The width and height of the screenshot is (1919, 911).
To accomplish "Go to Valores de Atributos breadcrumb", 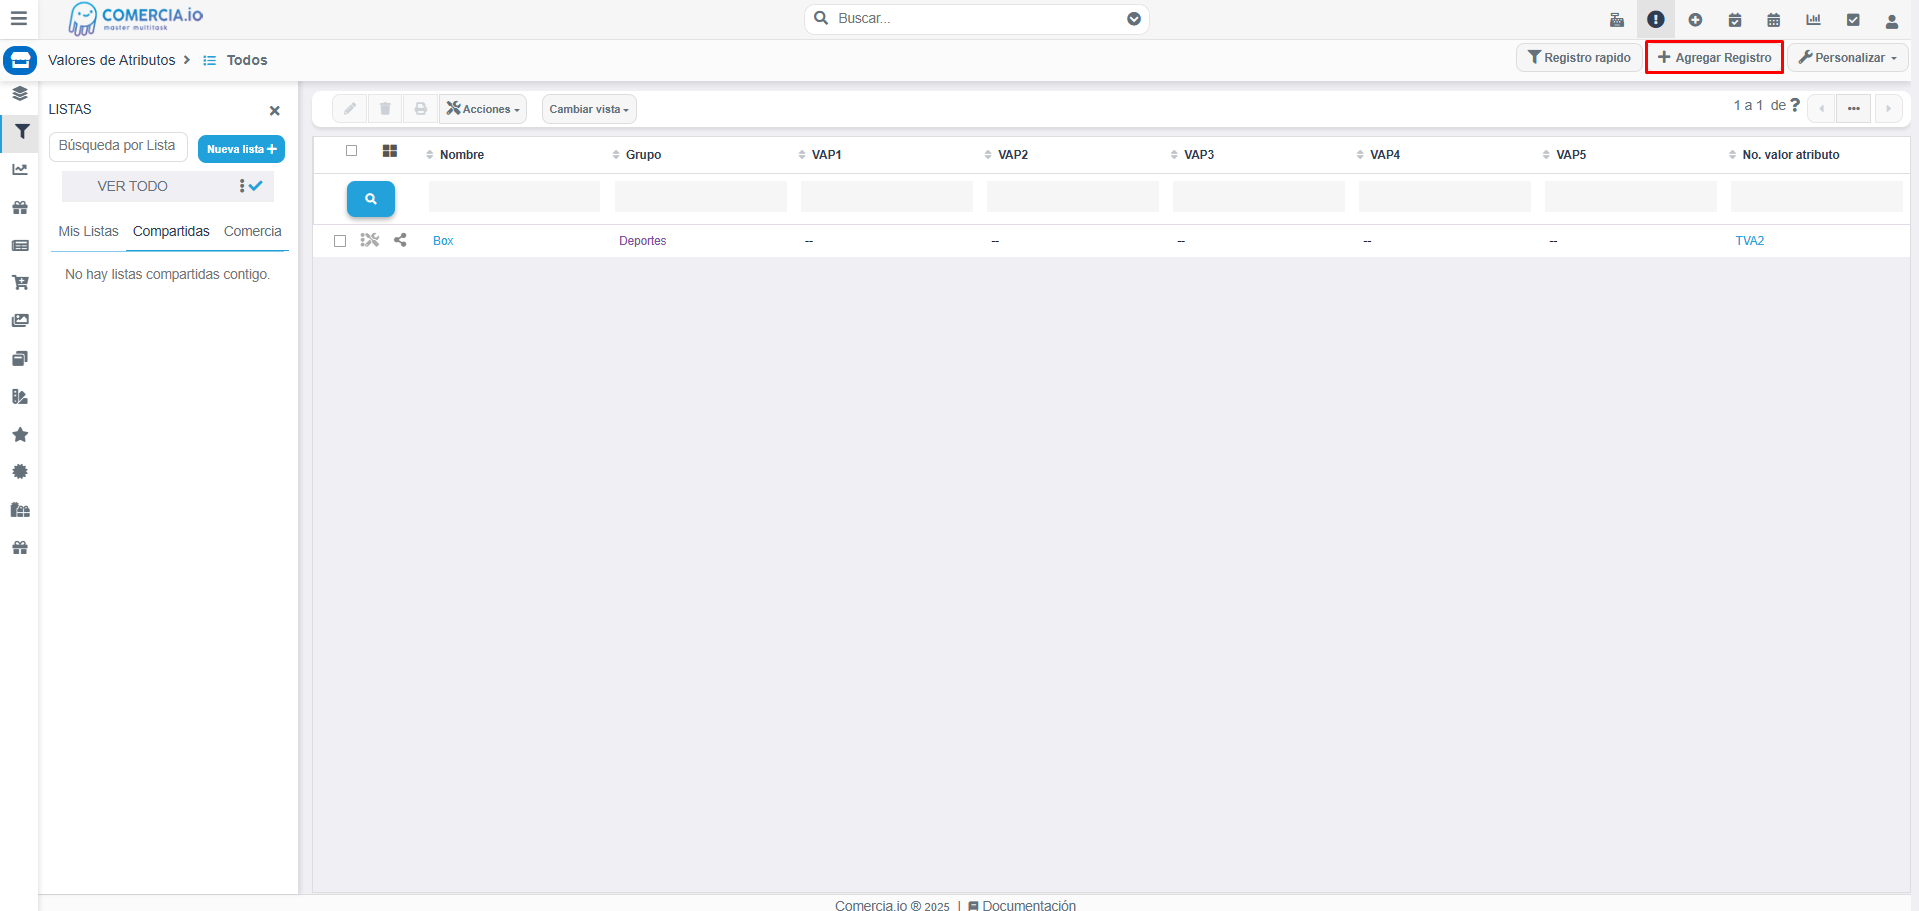I will pyautogui.click(x=112, y=60).
